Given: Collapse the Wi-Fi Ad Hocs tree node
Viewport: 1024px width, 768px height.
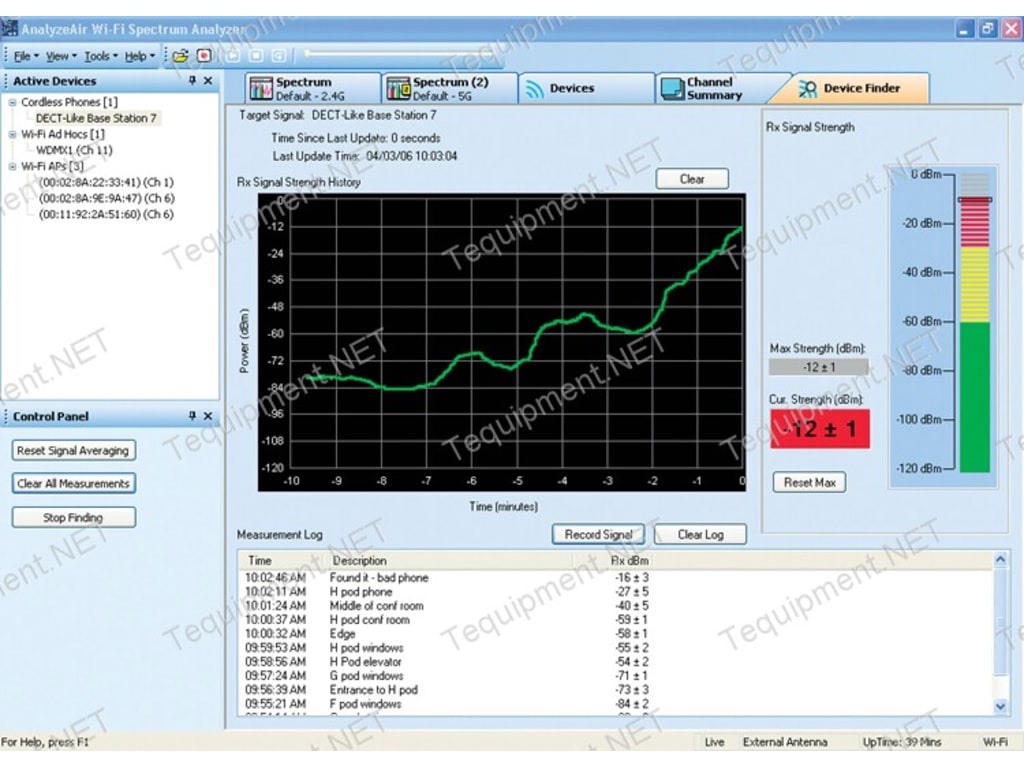Looking at the screenshot, I should pyautogui.click(x=12, y=134).
